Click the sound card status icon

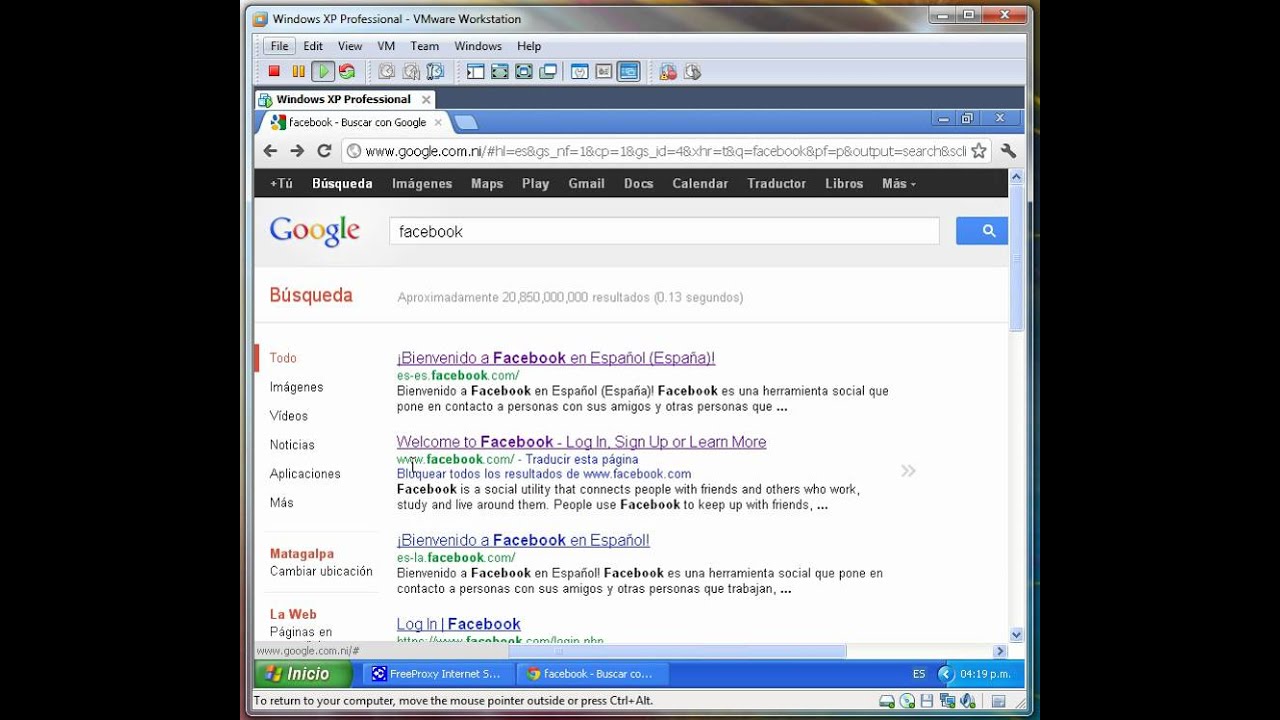(967, 701)
